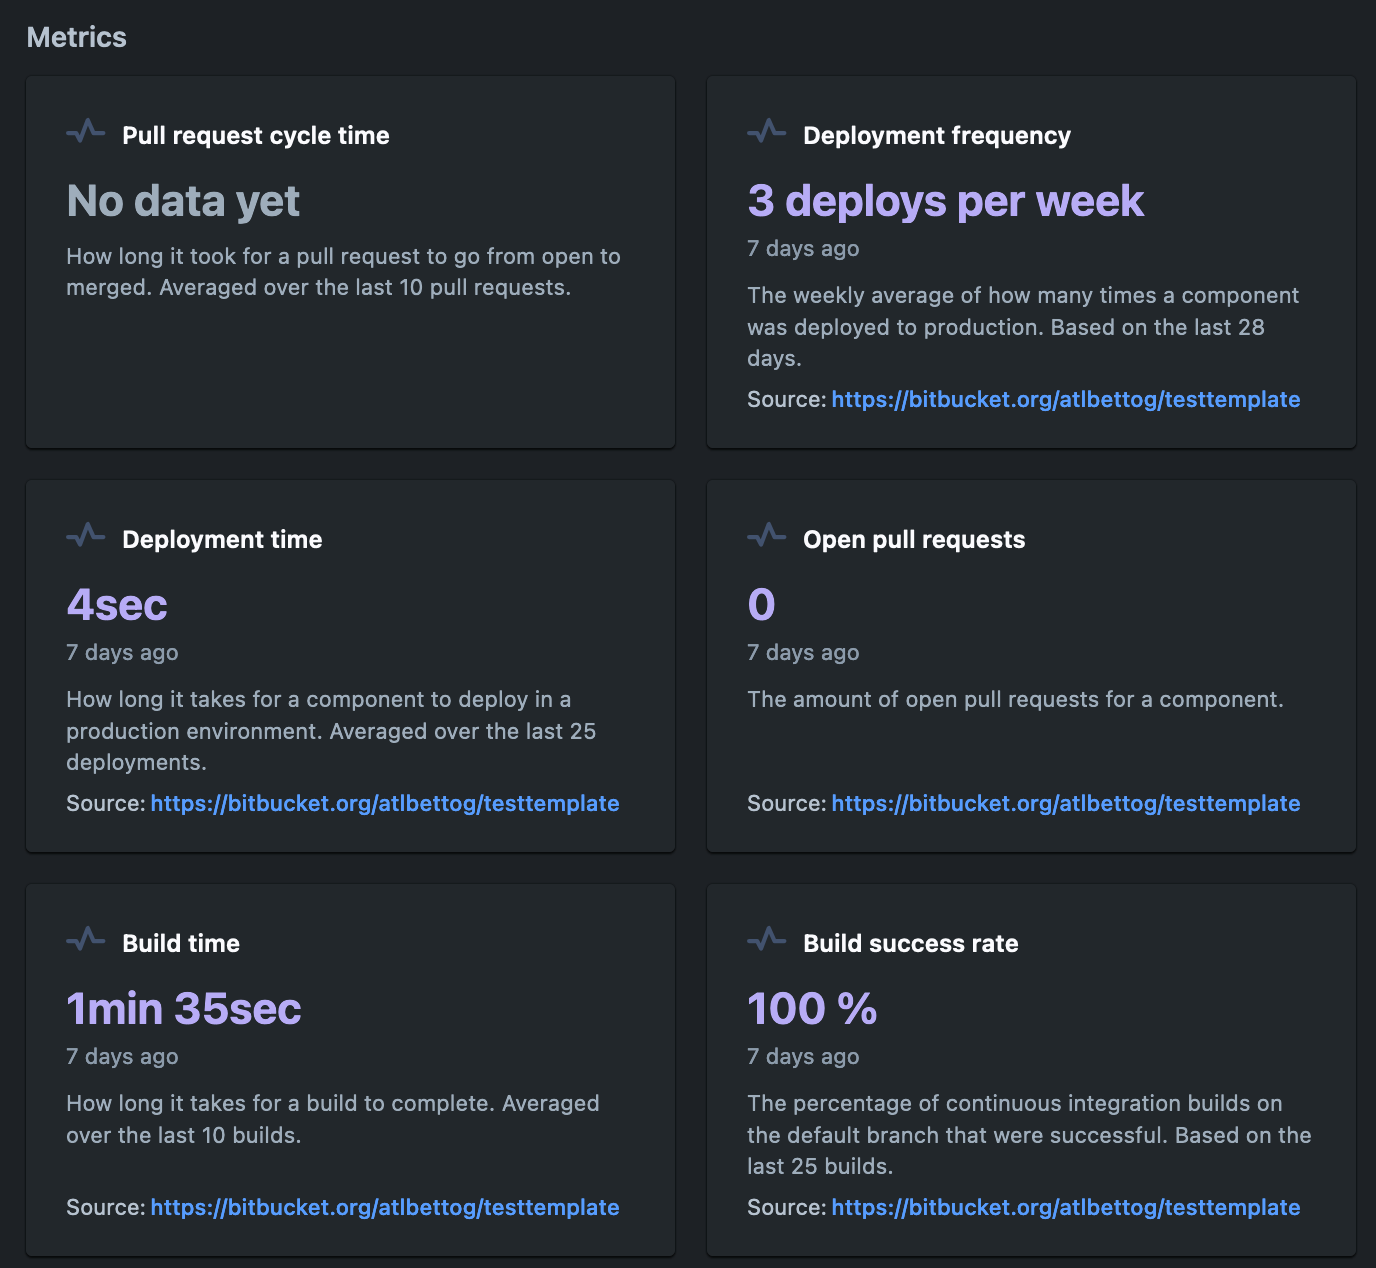1376x1268 pixels.
Task: Select the '100 %' build success value
Action: [812, 1009]
